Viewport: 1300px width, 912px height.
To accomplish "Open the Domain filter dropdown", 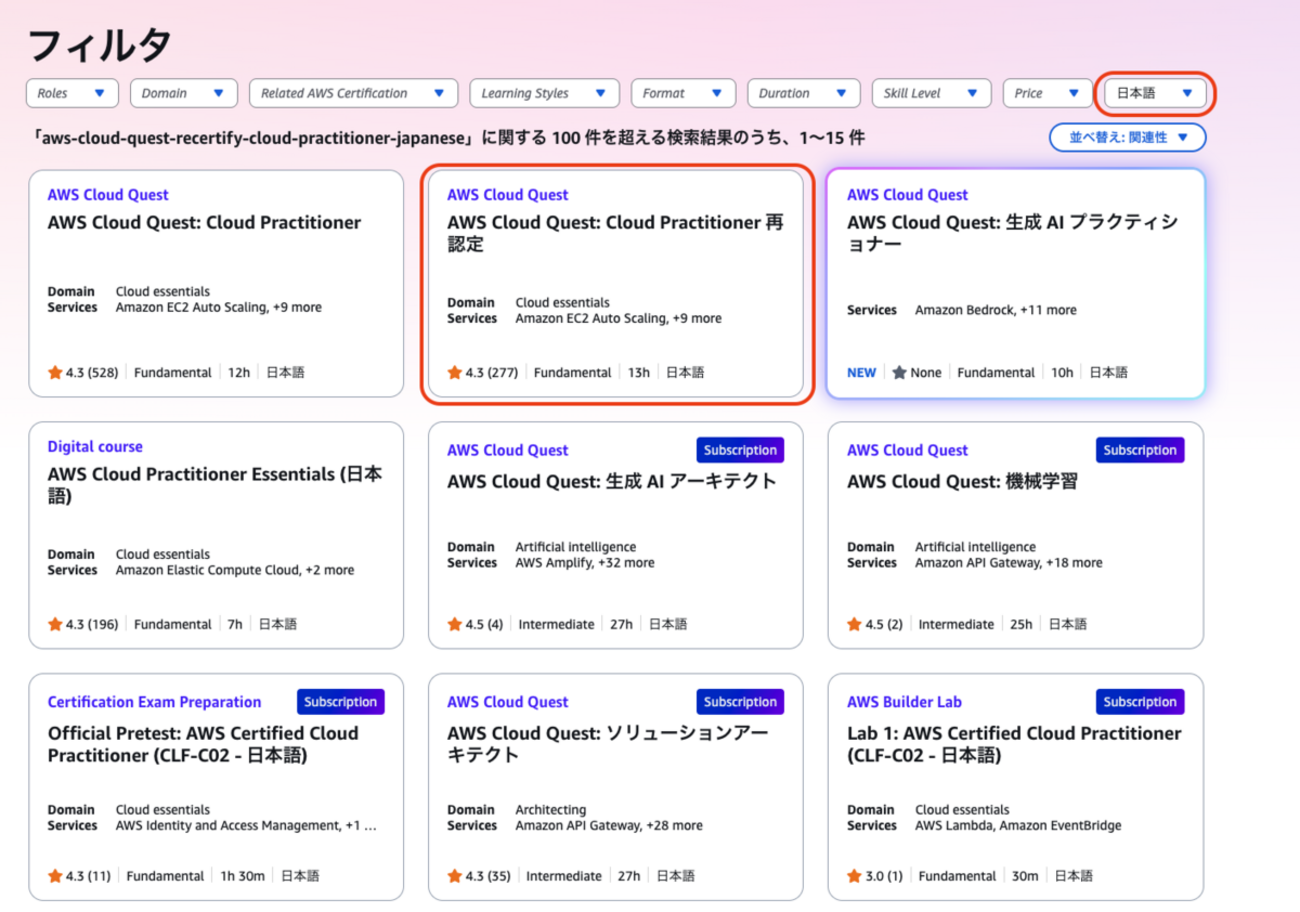I will pyautogui.click(x=183, y=93).
